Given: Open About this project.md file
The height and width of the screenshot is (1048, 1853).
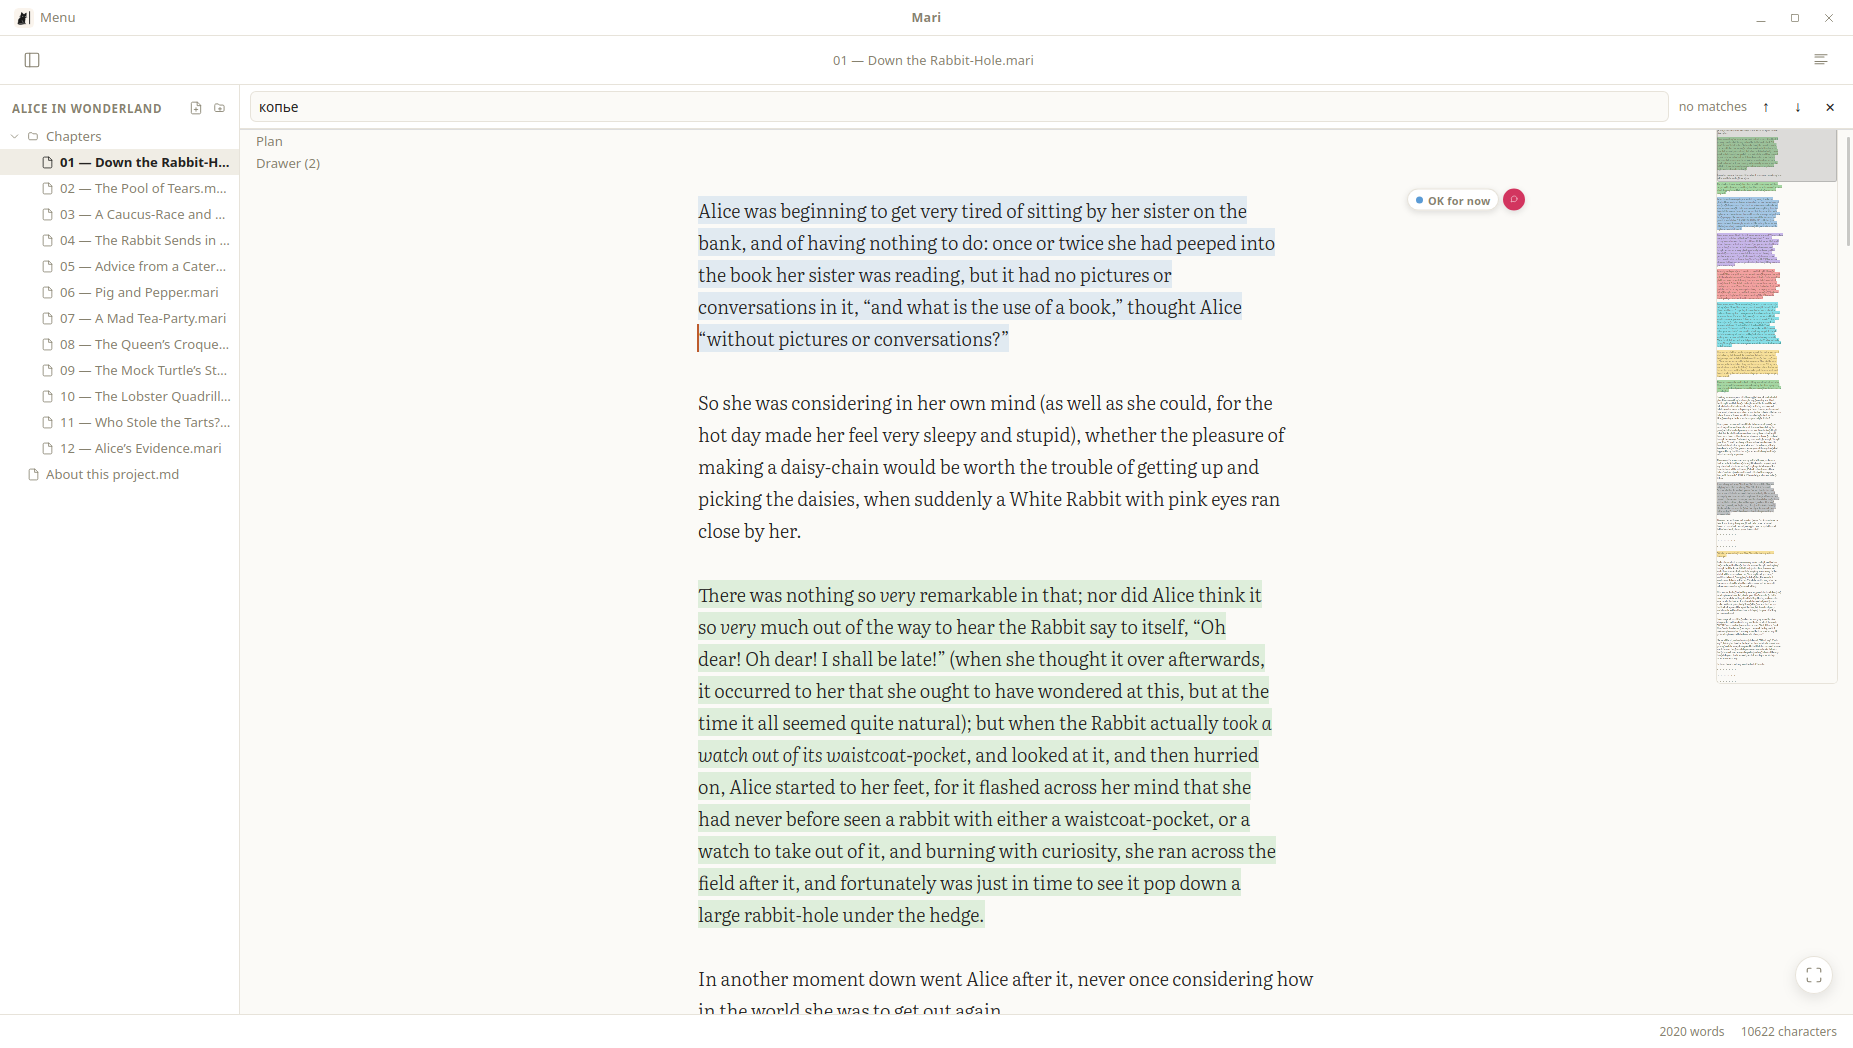Looking at the screenshot, I should coord(112,474).
